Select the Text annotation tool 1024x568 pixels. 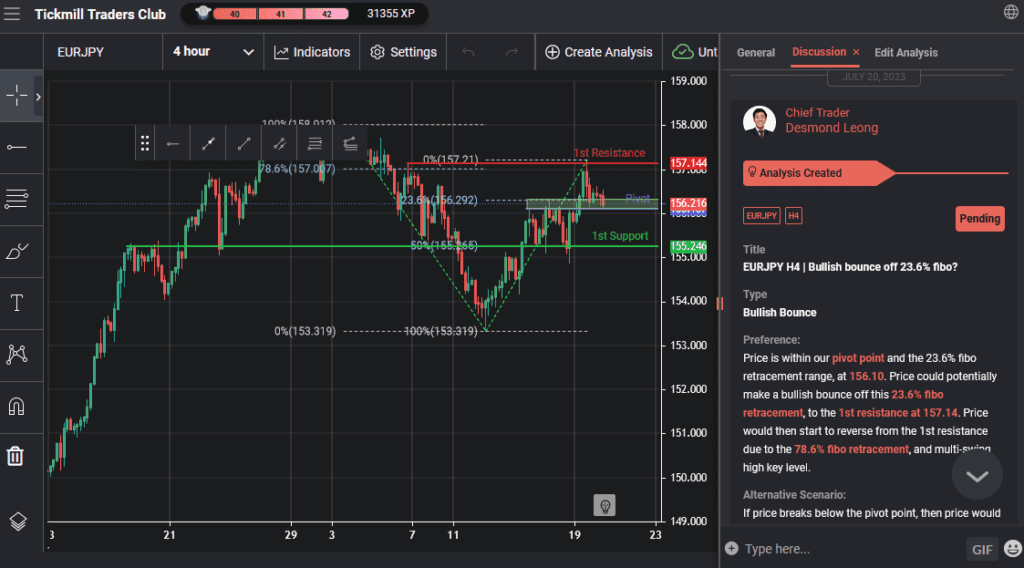pyautogui.click(x=16, y=303)
